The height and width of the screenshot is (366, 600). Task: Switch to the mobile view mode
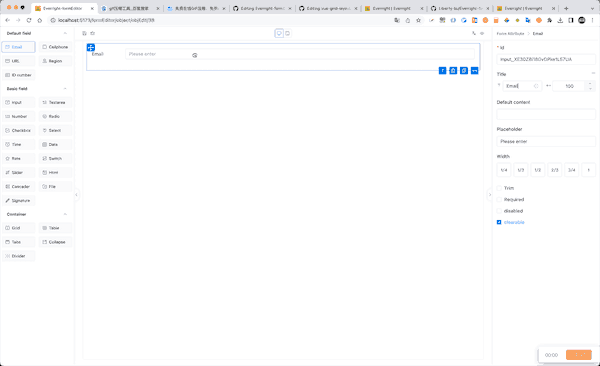pyautogui.click(x=288, y=33)
